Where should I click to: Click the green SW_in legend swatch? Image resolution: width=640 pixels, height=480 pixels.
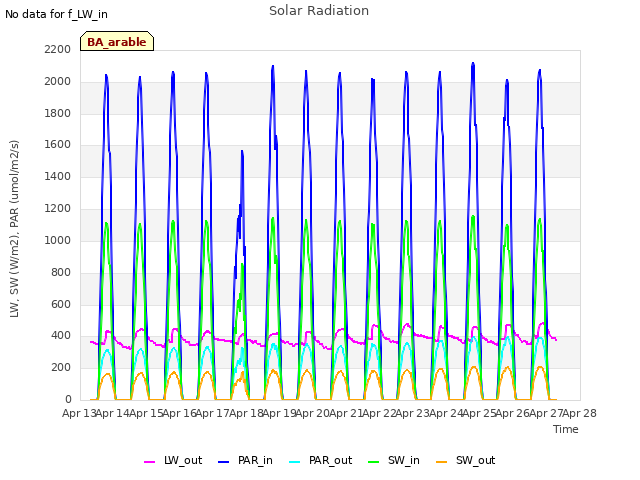pyautogui.click(x=373, y=462)
